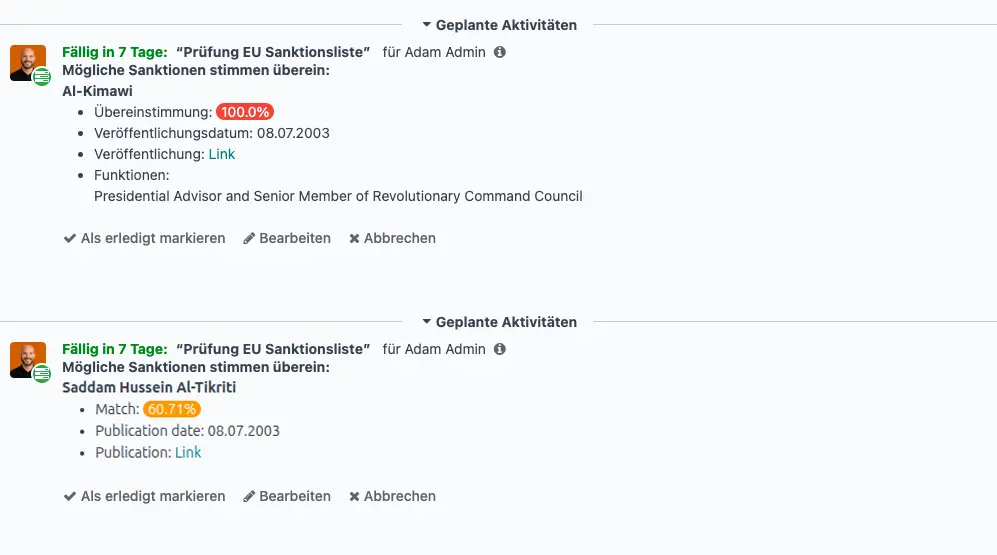Cancel the Al-Kimawi activity with Abbrechen
The image size is (997, 555).
(392, 239)
